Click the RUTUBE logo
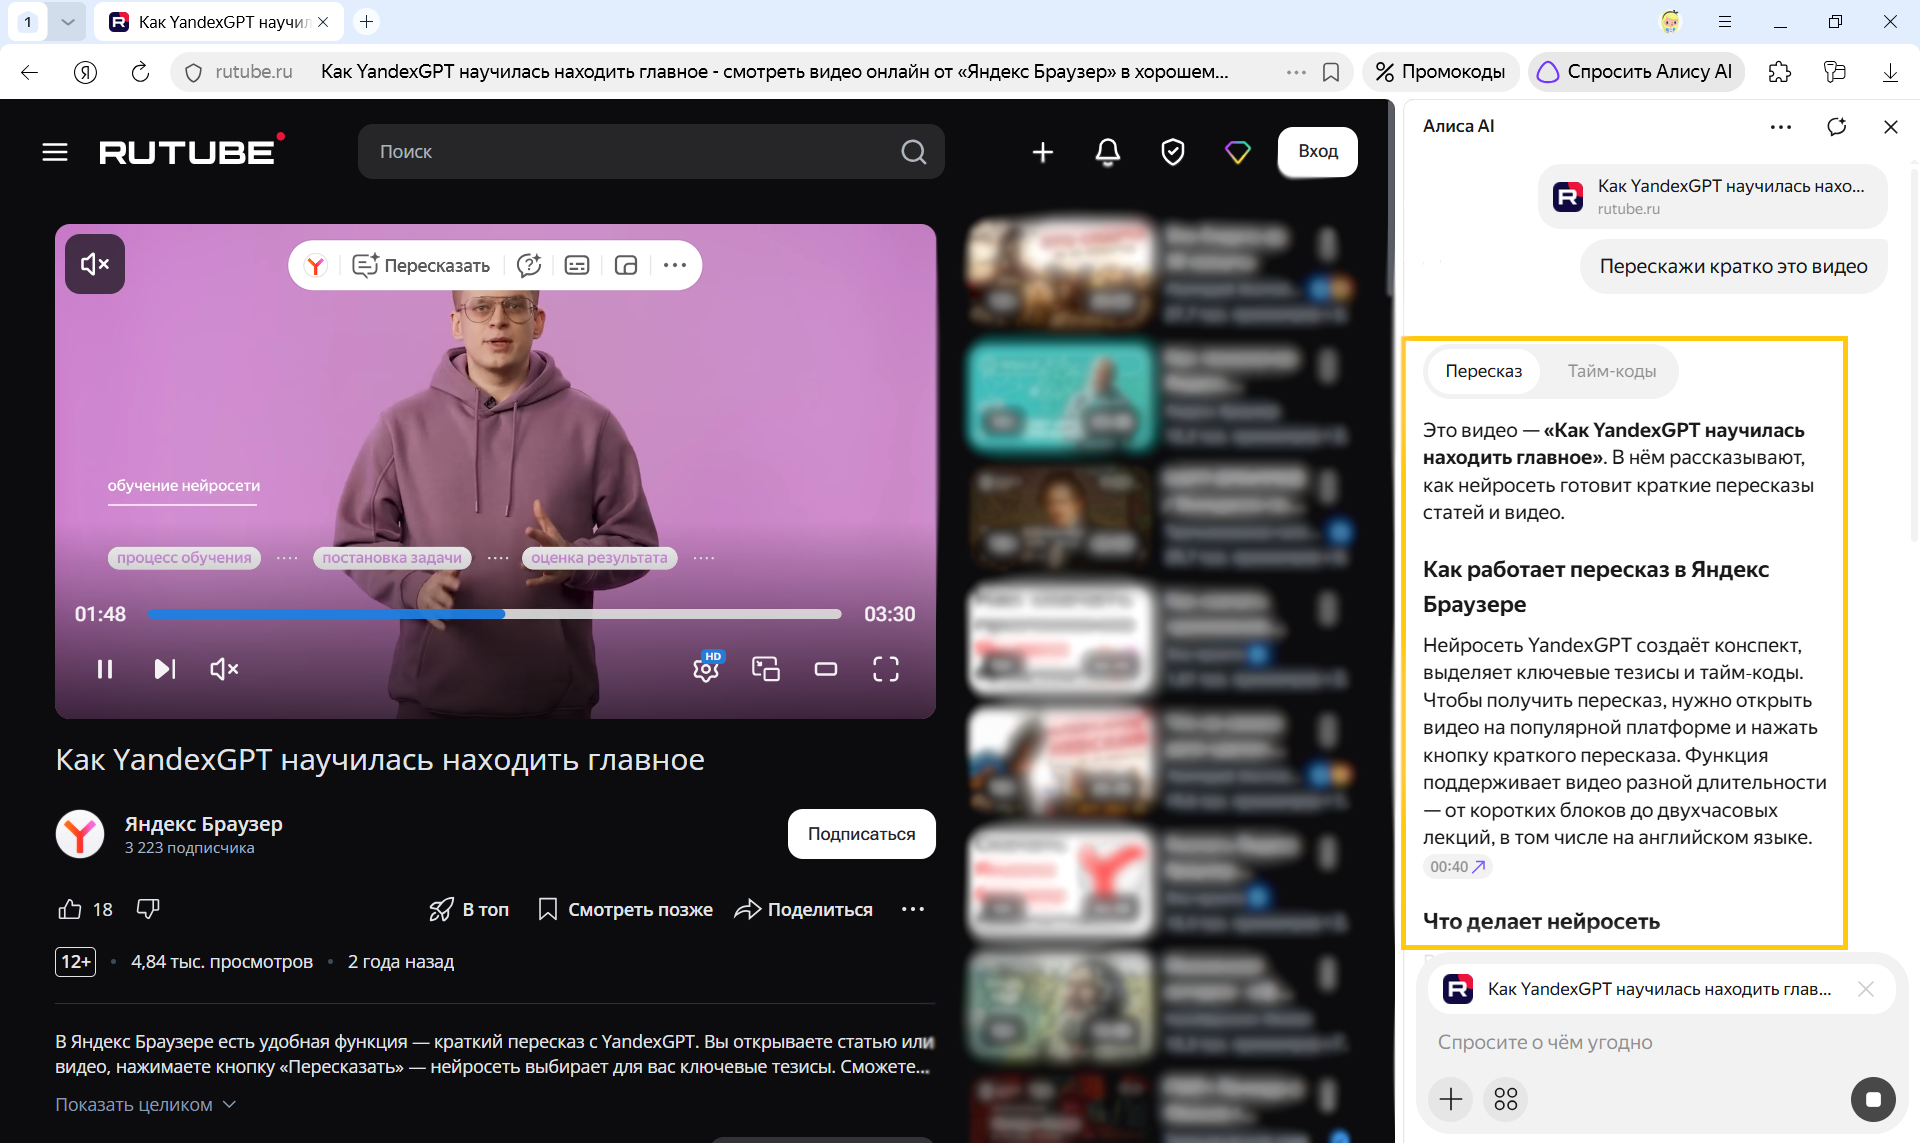 (x=191, y=150)
